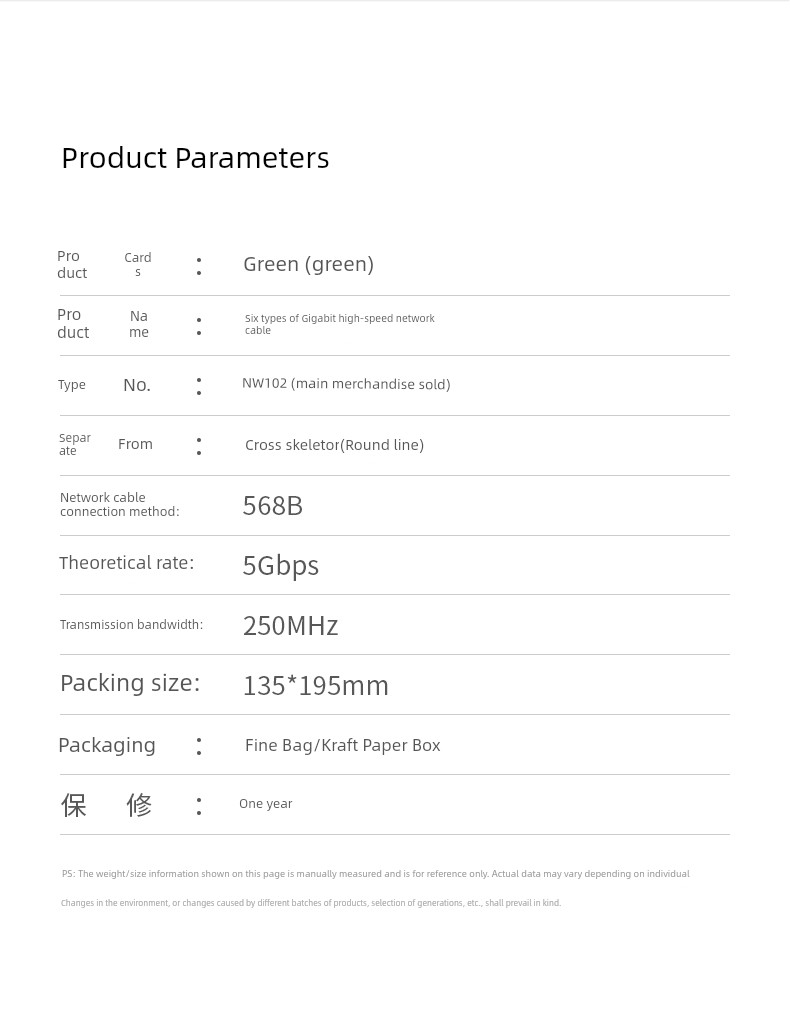Click the Product Parameters heading
Image resolution: width=790 pixels, height=1023 pixels.
pos(195,159)
